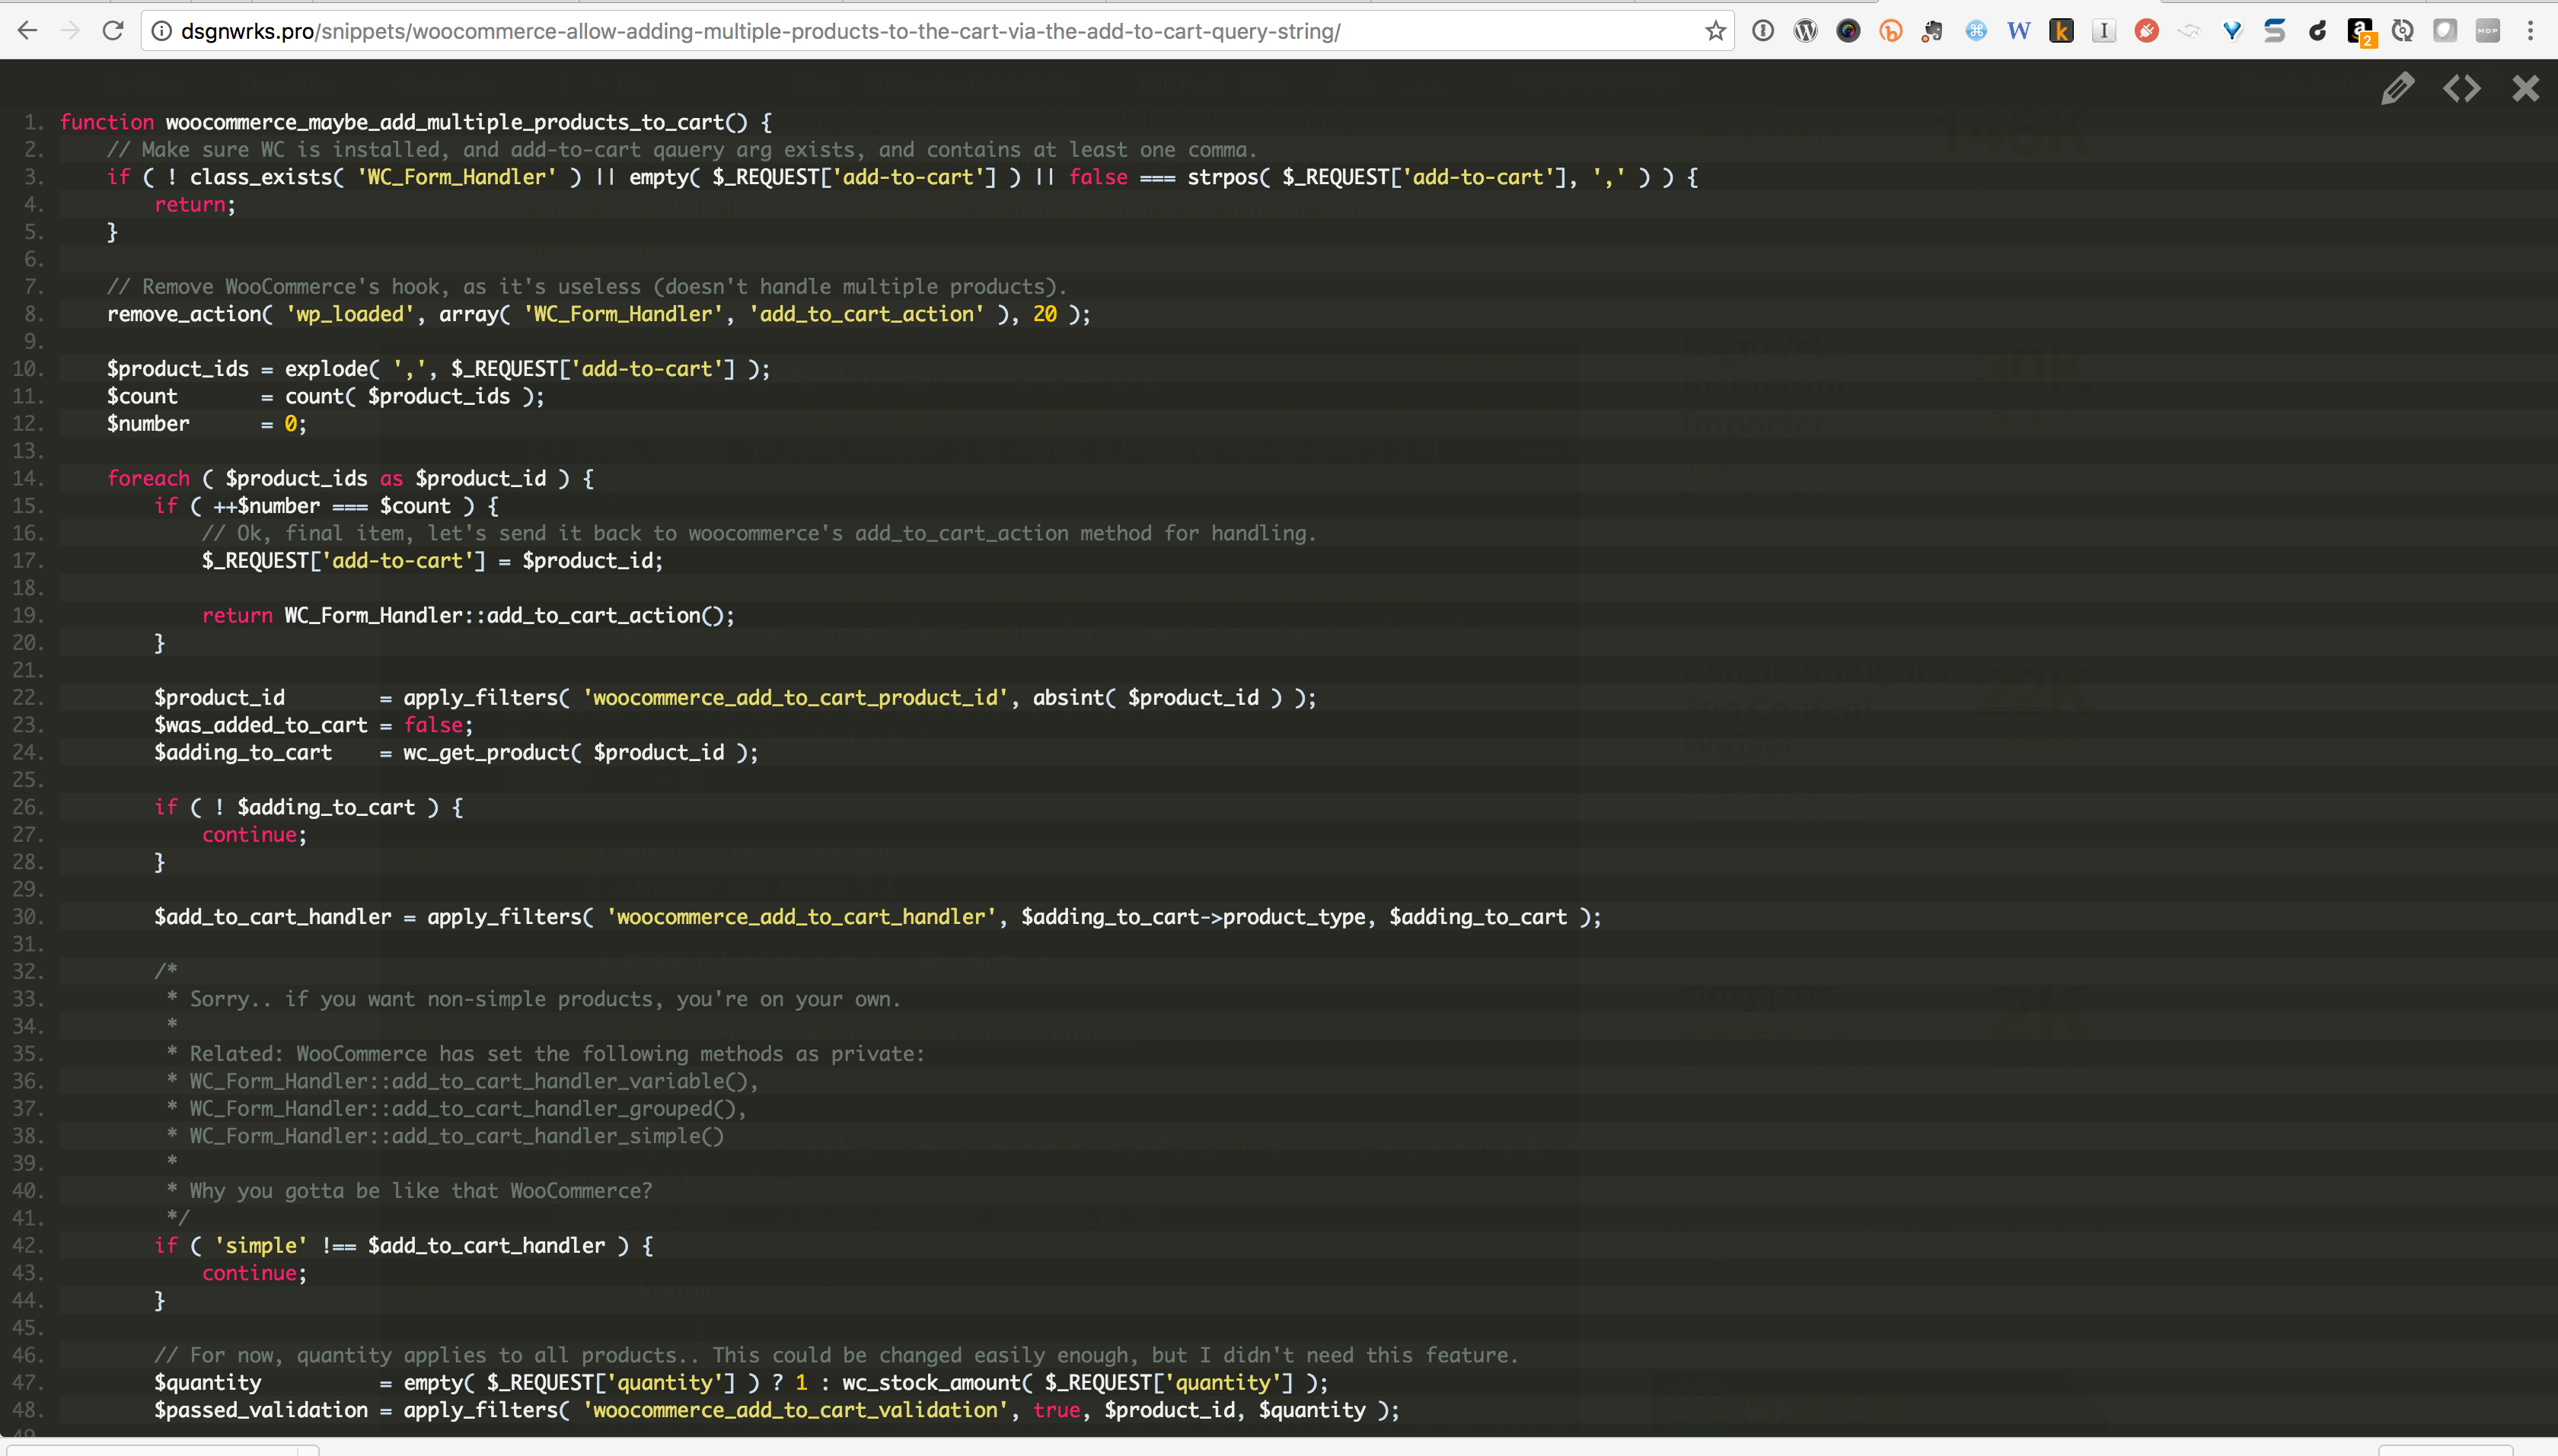The width and height of the screenshot is (2558, 1456).
Task: Open the circular sync arrows extension
Action: [2402, 31]
